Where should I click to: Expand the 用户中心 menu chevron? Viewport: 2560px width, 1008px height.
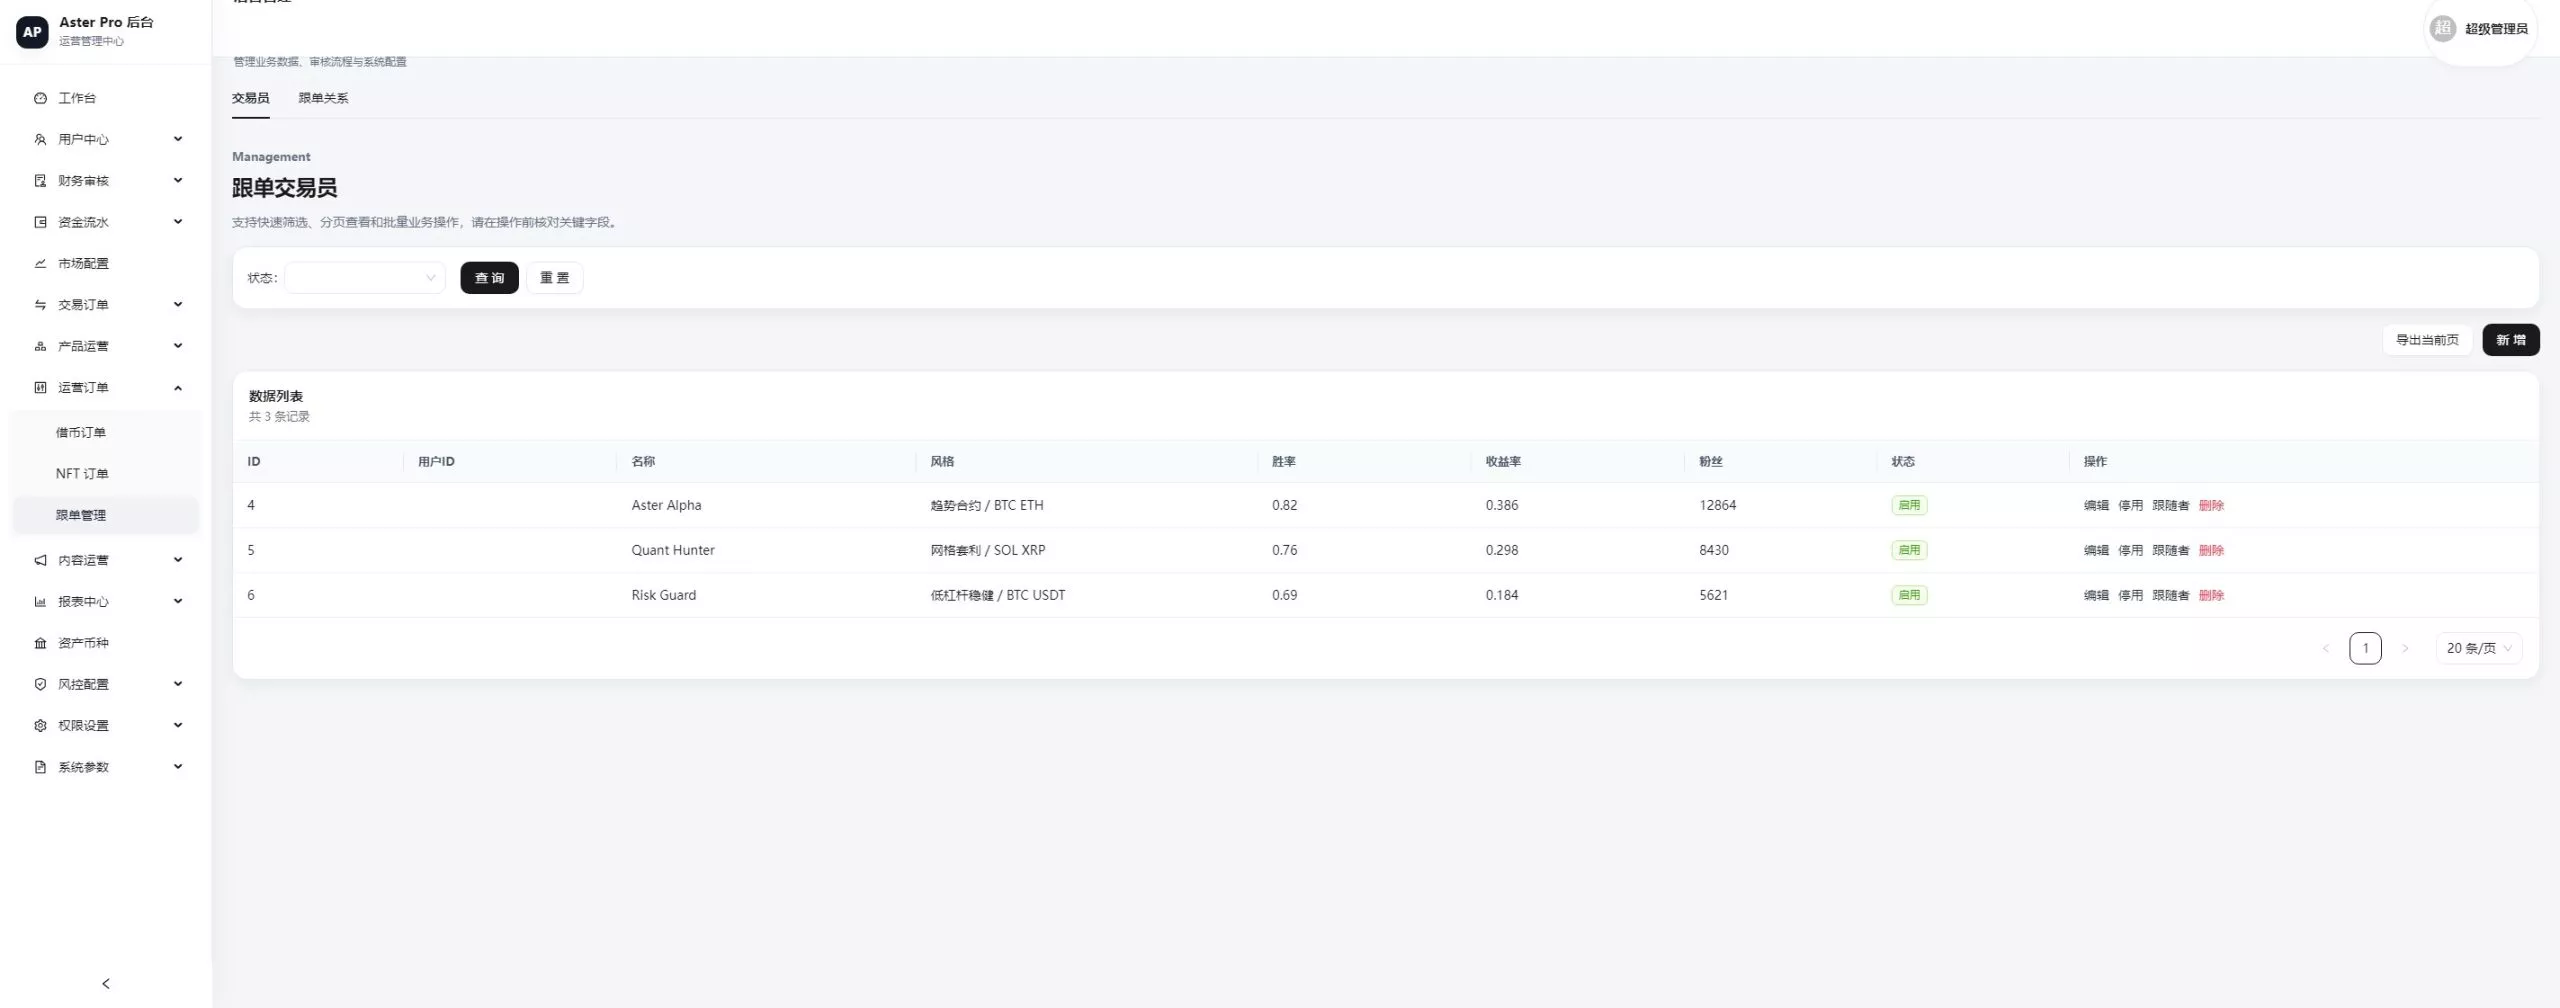point(178,139)
